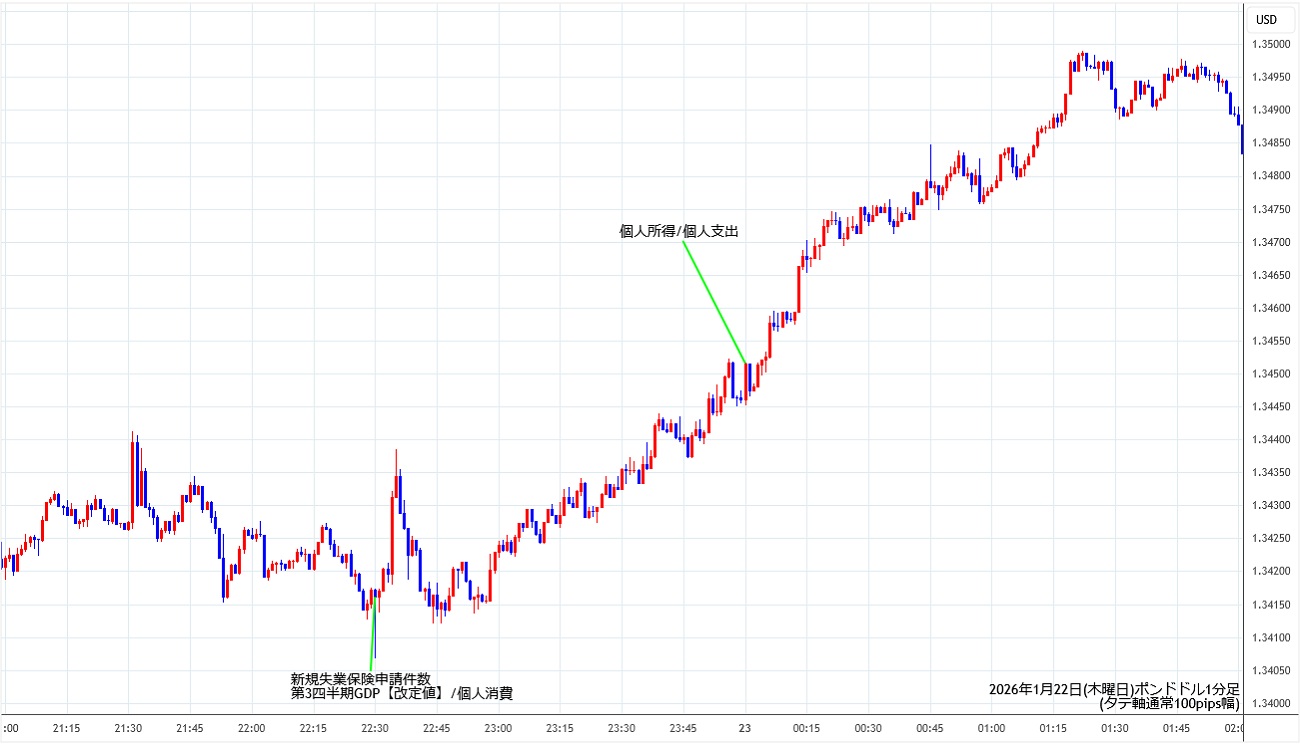
Task: Click the 23 hour marker on time axis
Action: [x=745, y=729]
